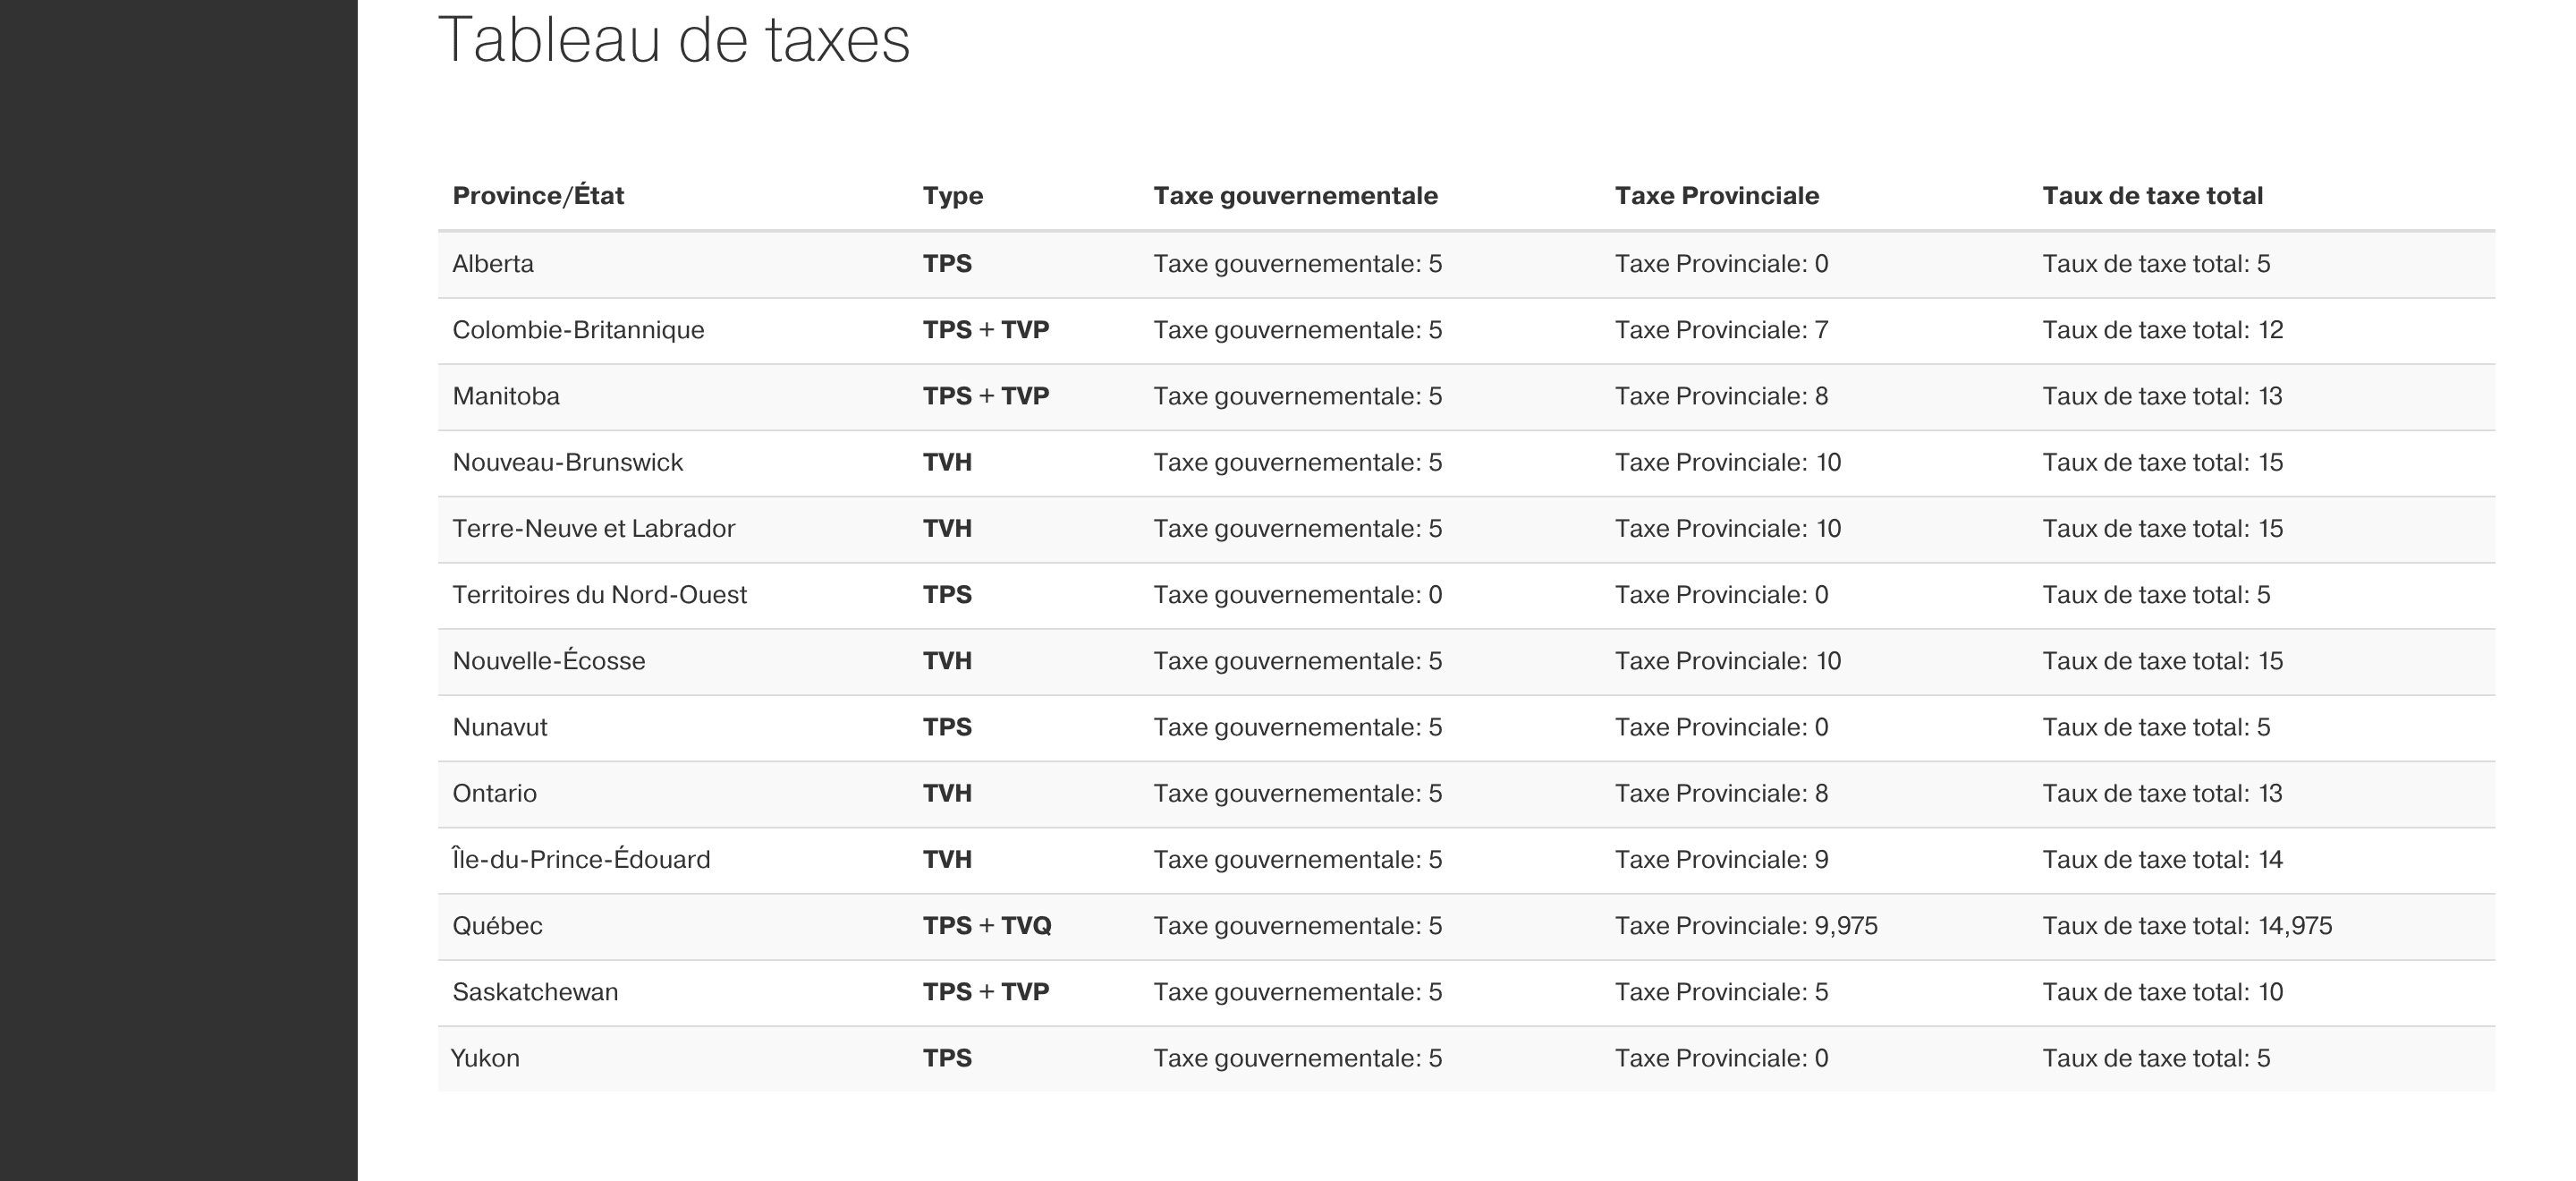This screenshot has height=1181, width=2576.
Task: Click the Taxe gouvernementale column header
Action: [x=1295, y=196]
